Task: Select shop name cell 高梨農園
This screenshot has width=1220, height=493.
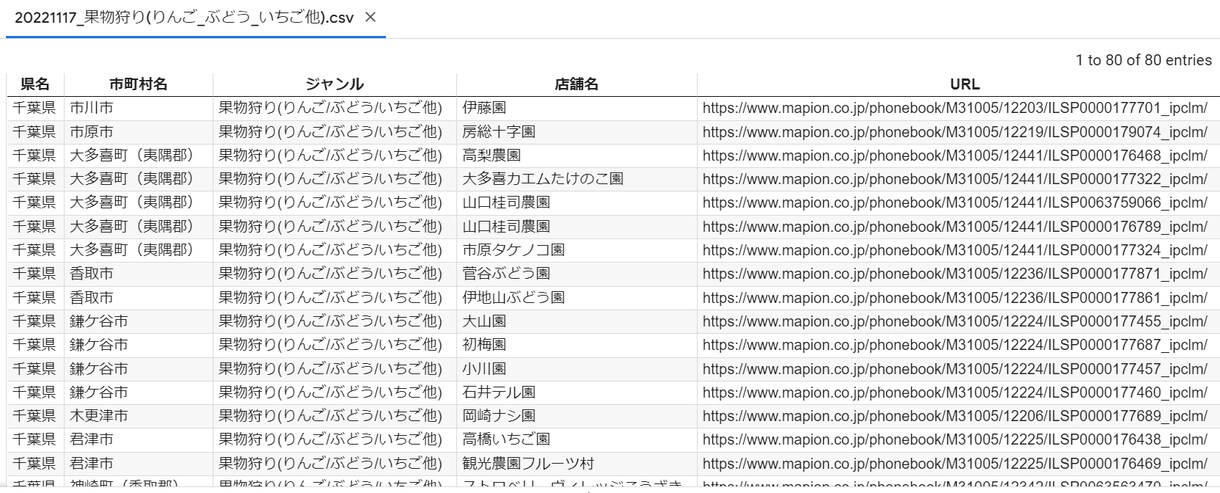Action: point(576,155)
